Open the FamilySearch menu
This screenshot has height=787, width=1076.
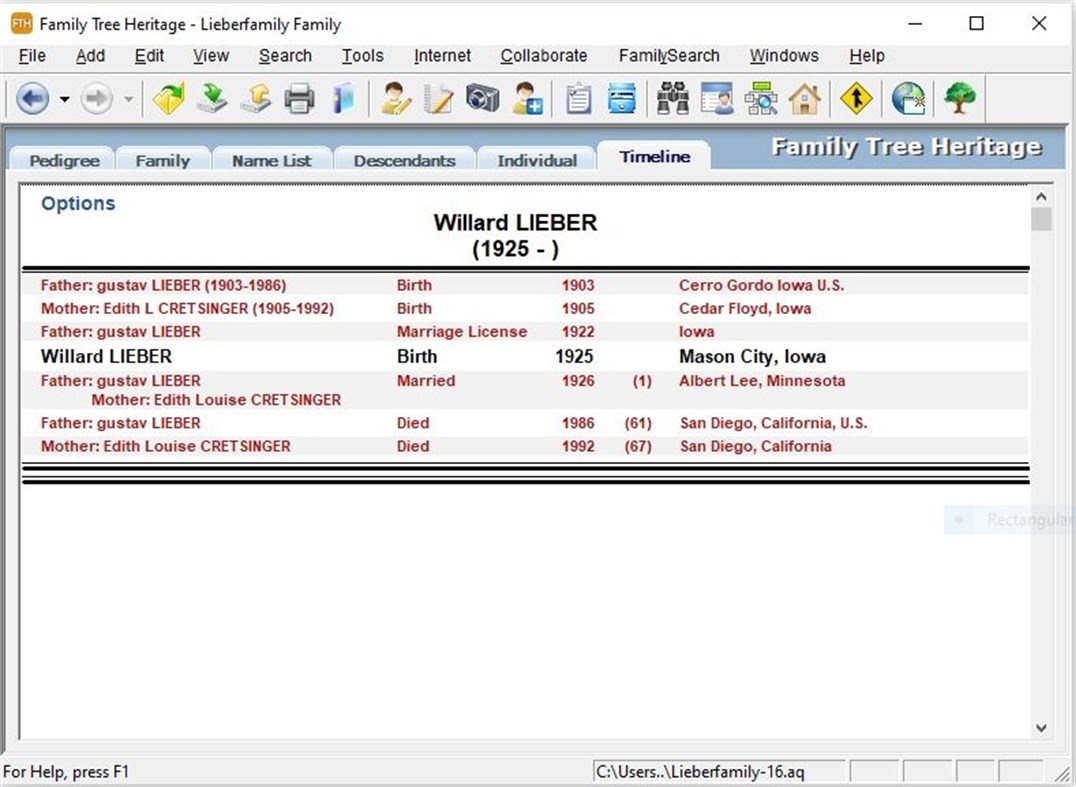pyautogui.click(x=669, y=56)
